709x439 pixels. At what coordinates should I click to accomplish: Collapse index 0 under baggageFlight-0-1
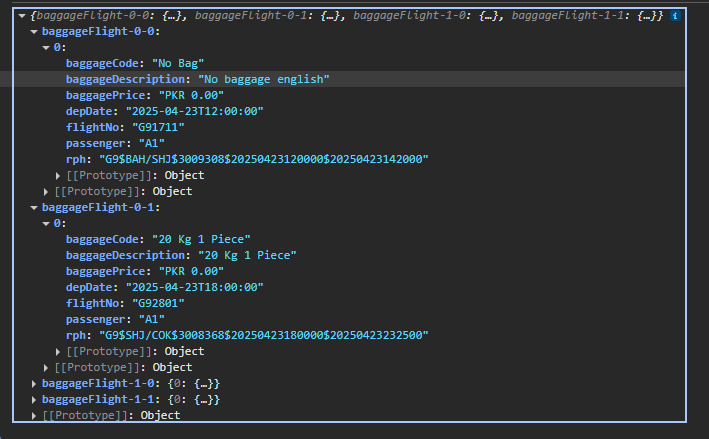(47, 223)
